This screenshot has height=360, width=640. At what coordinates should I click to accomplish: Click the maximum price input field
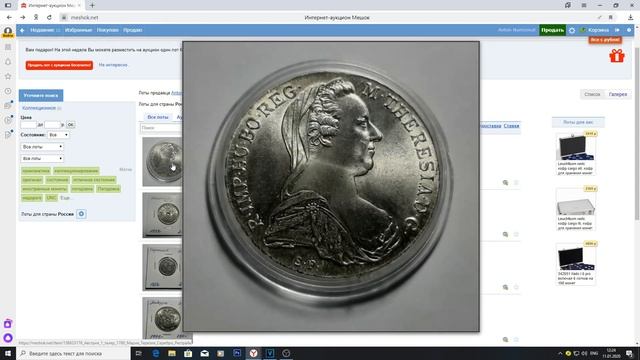coord(52,124)
